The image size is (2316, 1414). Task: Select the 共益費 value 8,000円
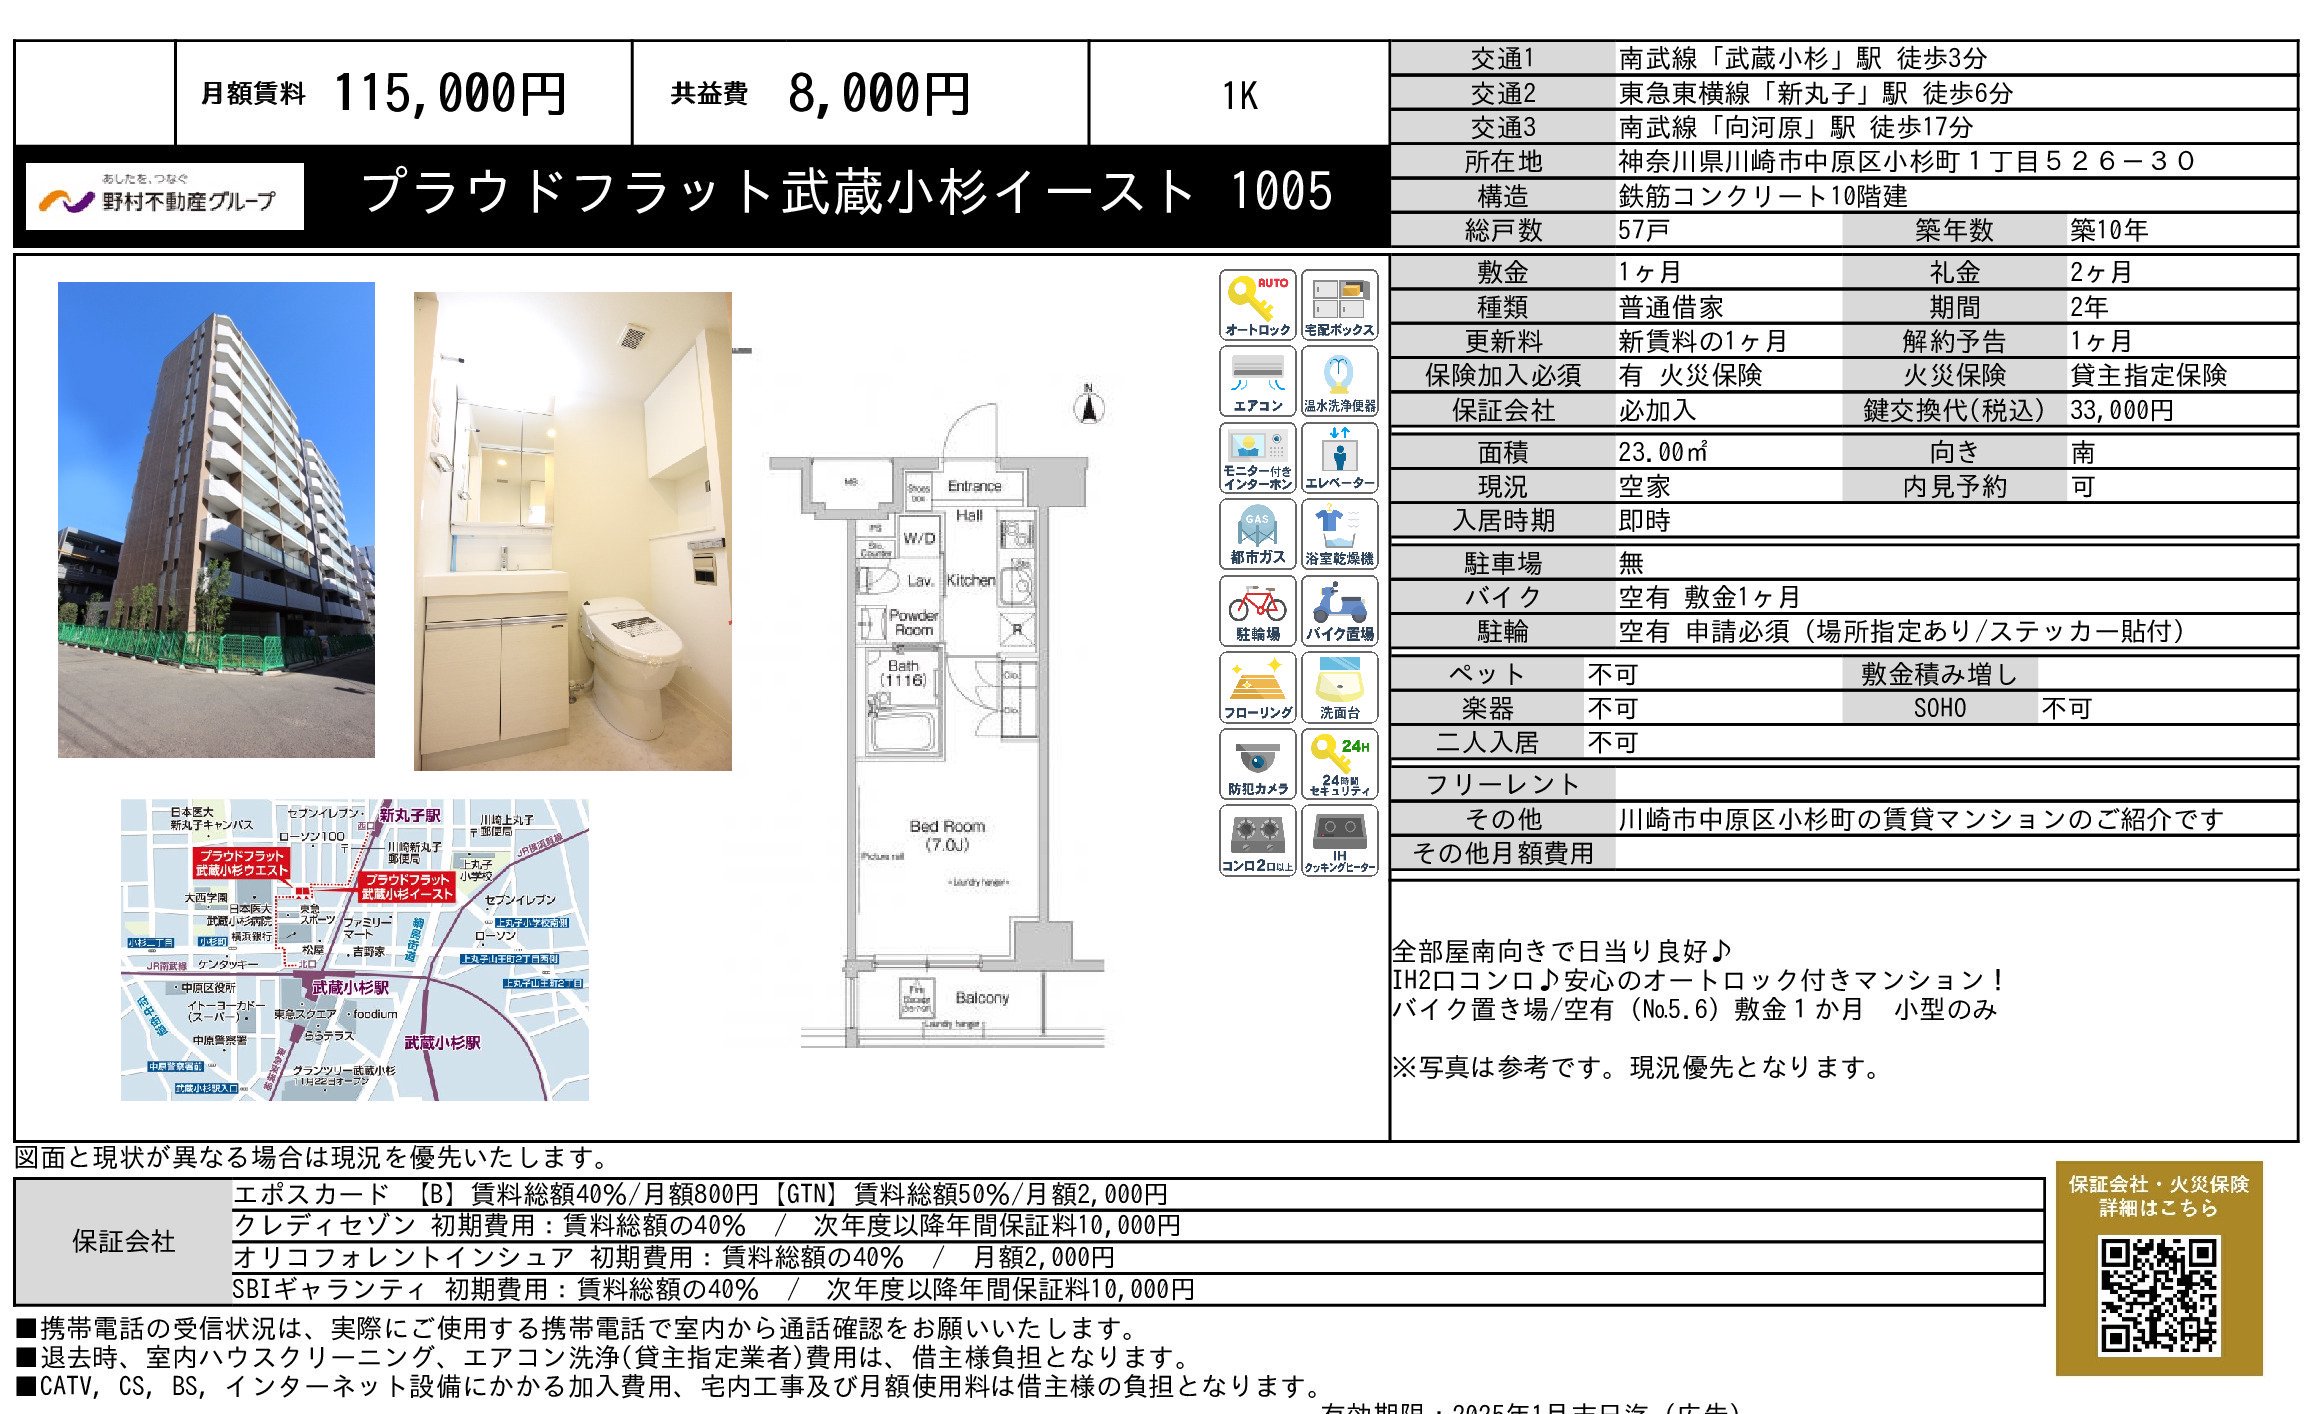point(879,94)
